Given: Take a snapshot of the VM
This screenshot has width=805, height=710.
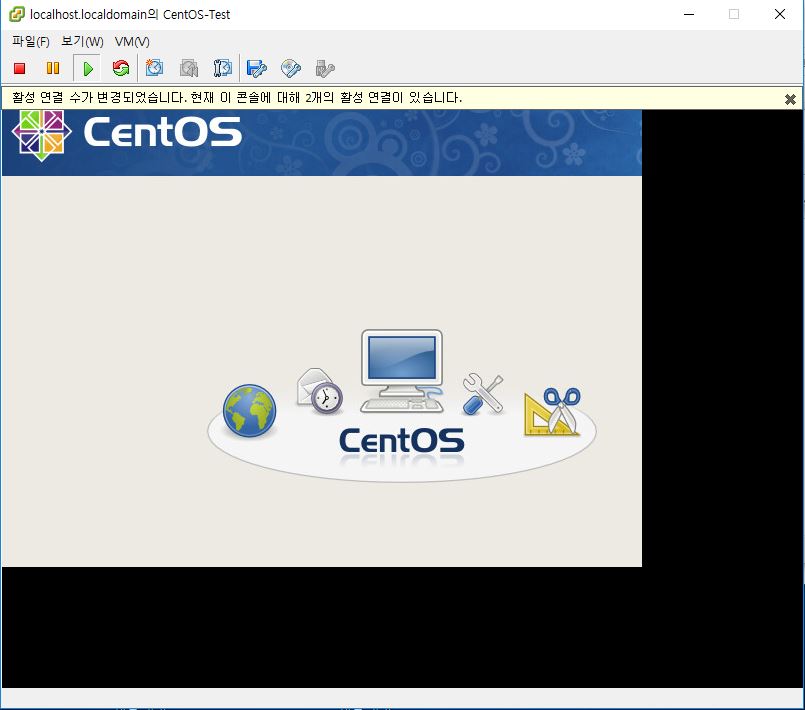Looking at the screenshot, I should 155,68.
